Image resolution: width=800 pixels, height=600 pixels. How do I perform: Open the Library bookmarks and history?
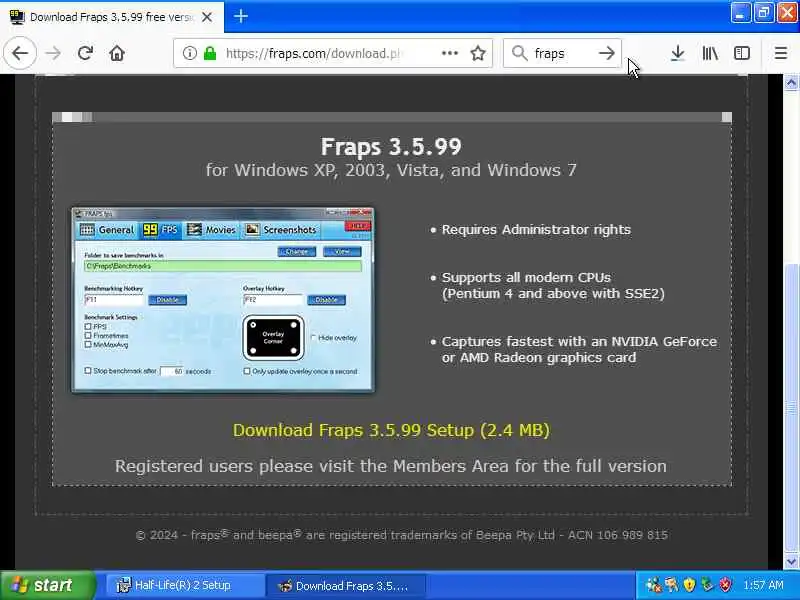point(710,53)
